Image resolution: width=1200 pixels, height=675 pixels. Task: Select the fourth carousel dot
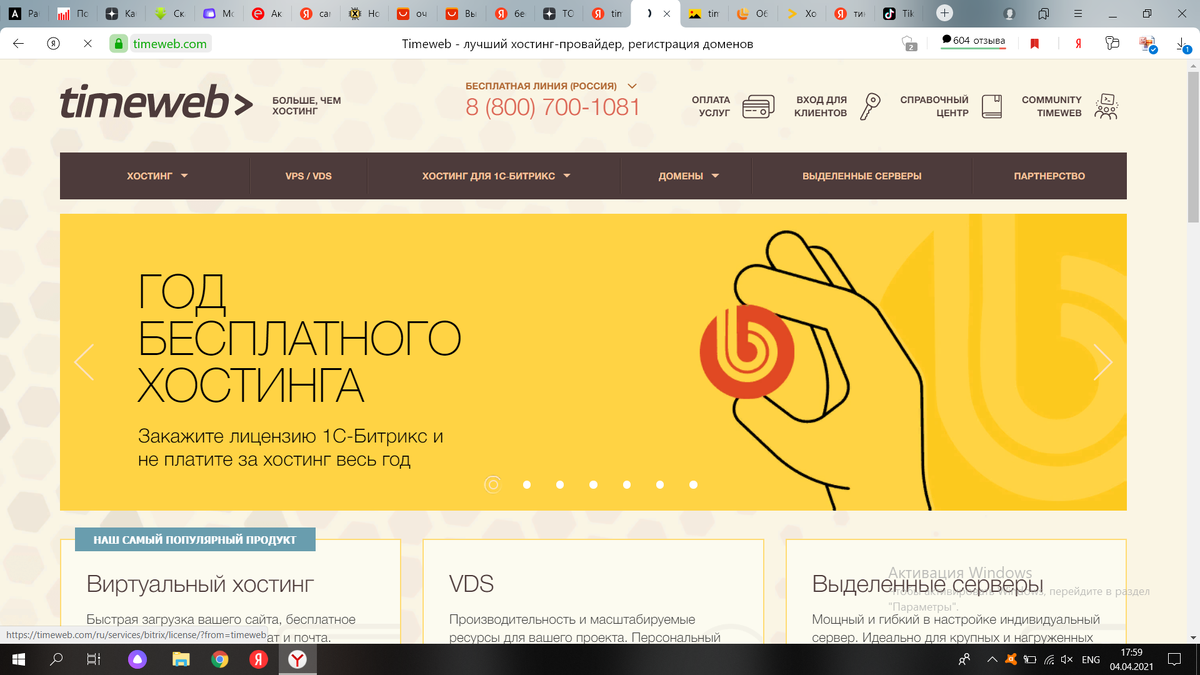point(593,484)
